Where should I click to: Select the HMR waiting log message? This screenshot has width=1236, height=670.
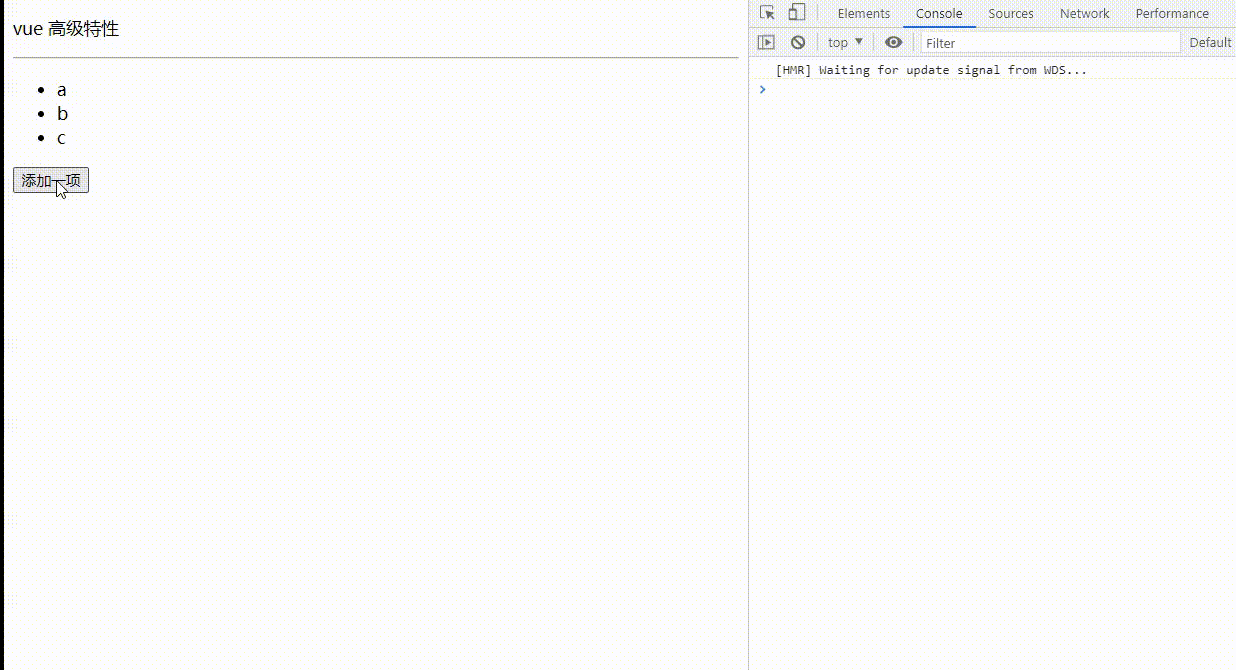pyautogui.click(x=931, y=70)
